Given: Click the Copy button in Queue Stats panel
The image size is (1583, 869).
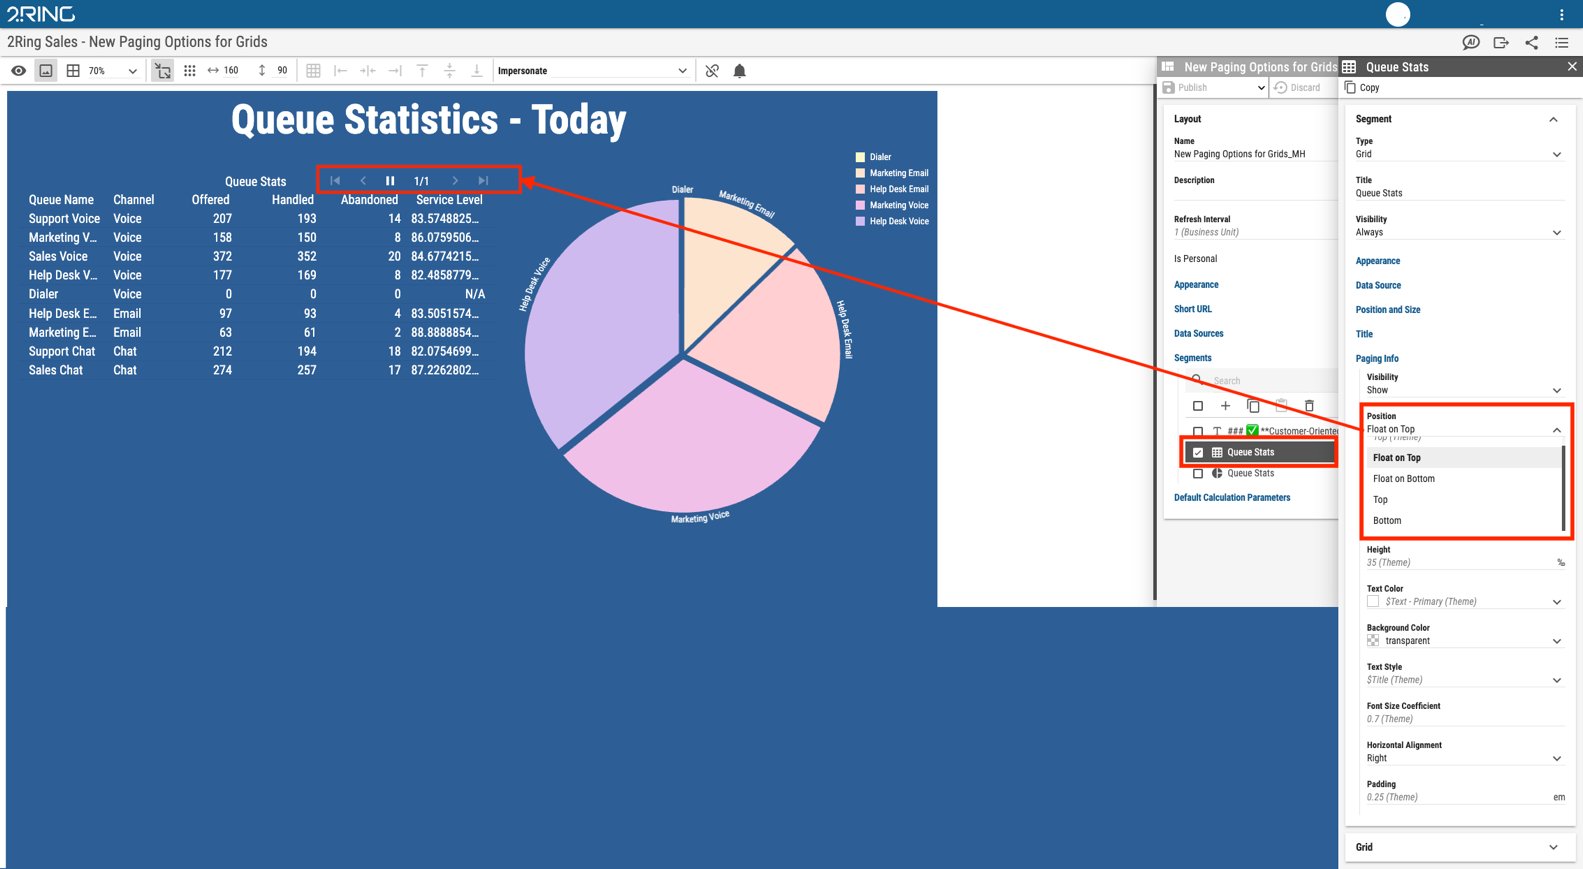Looking at the screenshot, I should [x=1363, y=88].
